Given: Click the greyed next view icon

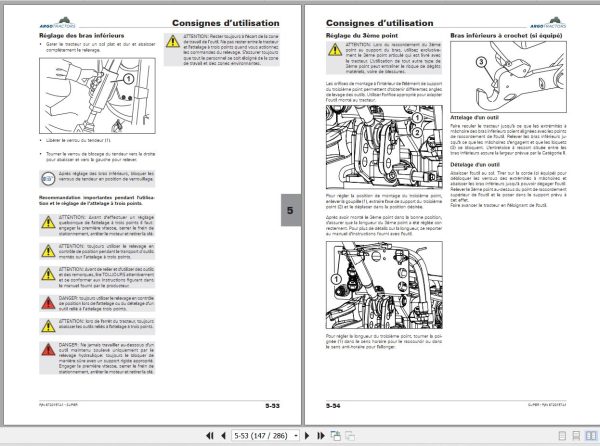Looking at the screenshot, I should pos(350,436).
